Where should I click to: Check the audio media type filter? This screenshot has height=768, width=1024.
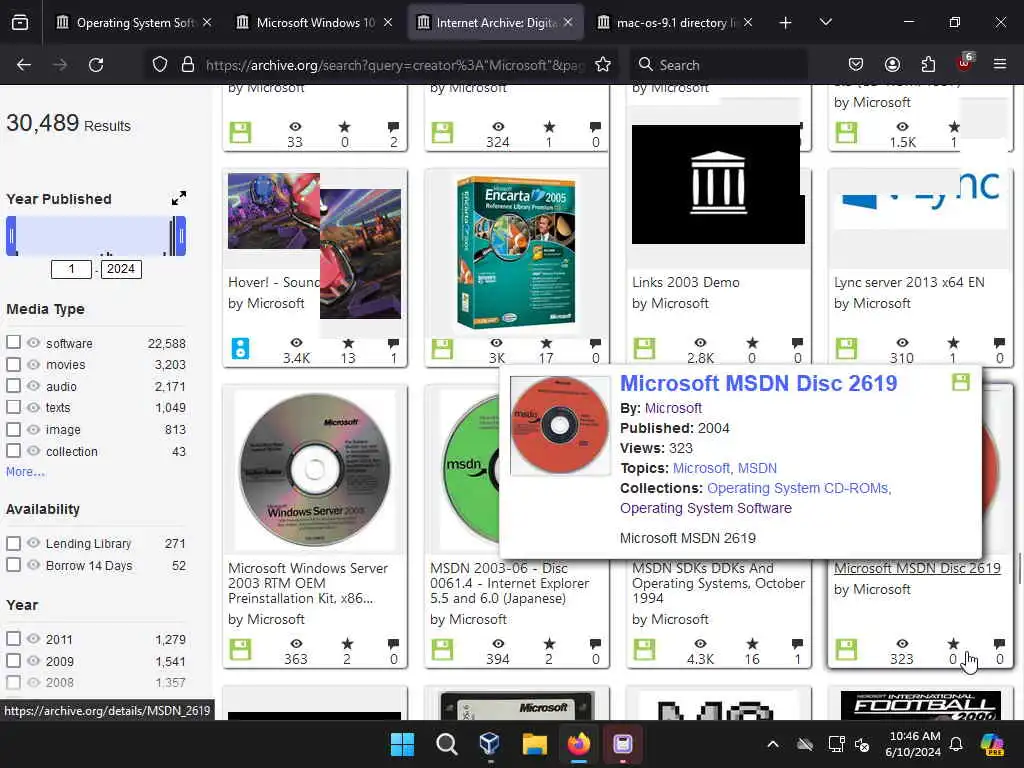pos(13,385)
